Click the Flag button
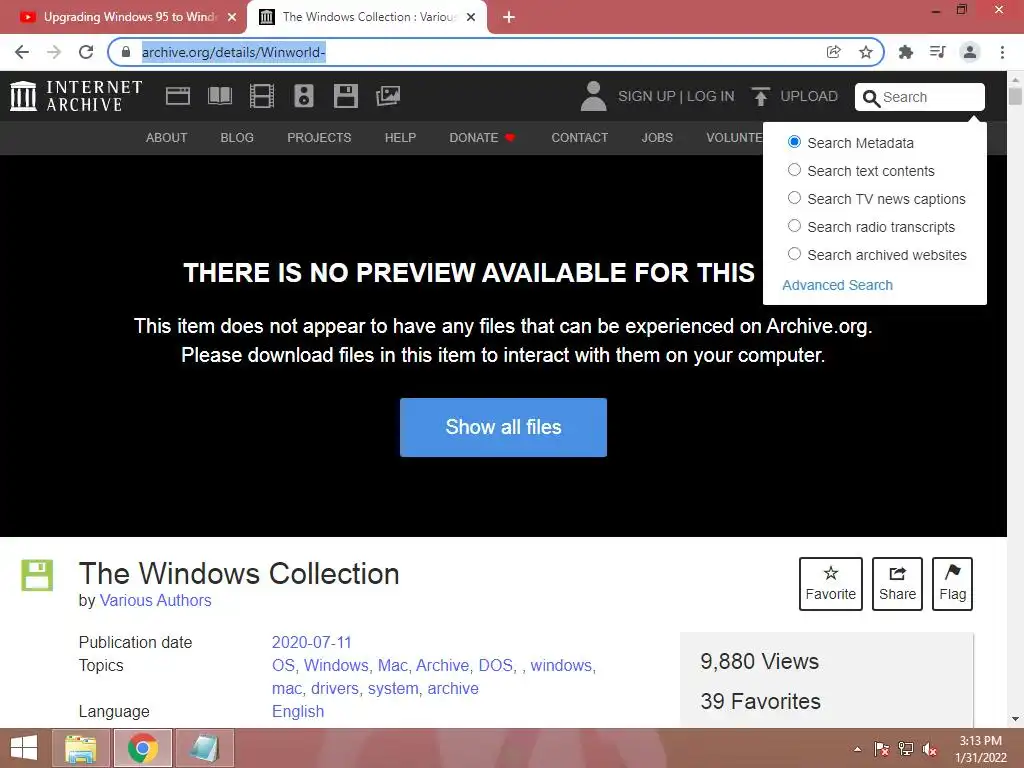The image size is (1024, 768). [x=952, y=584]
